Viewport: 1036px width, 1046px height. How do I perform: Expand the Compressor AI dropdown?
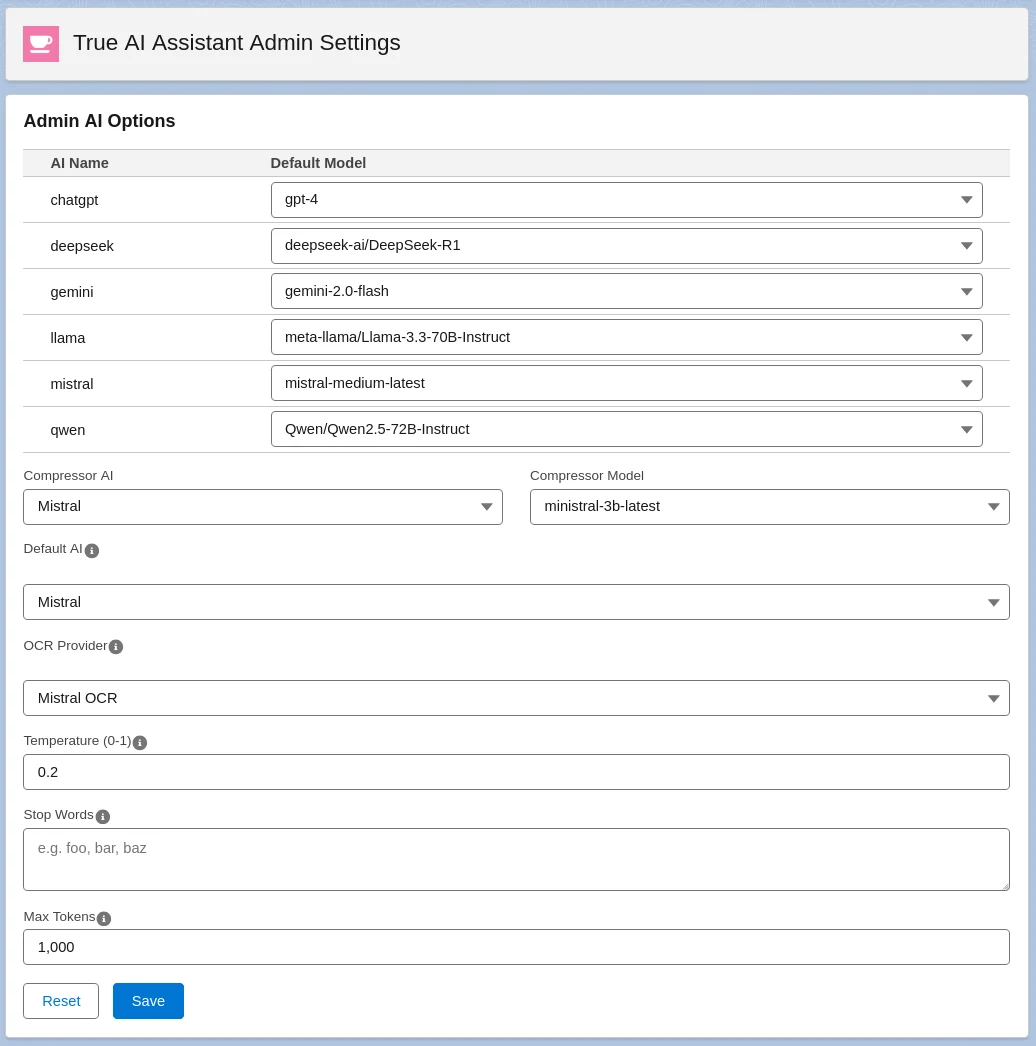click(x=263, y=507)
